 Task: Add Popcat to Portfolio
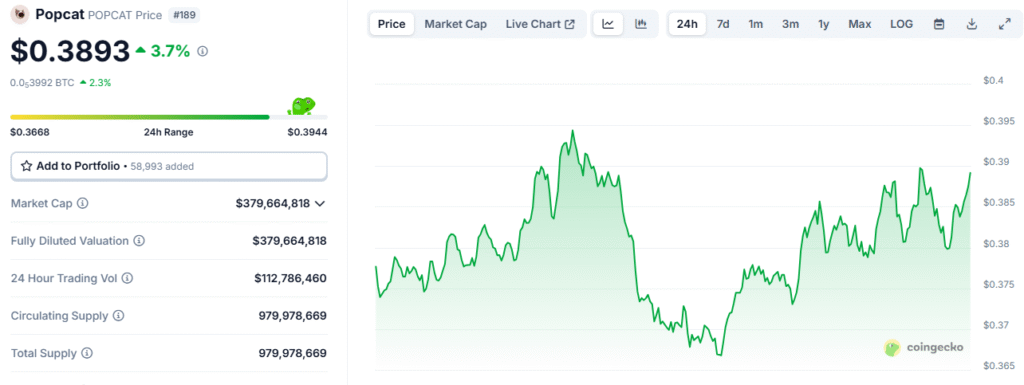(x=168, y=166)
